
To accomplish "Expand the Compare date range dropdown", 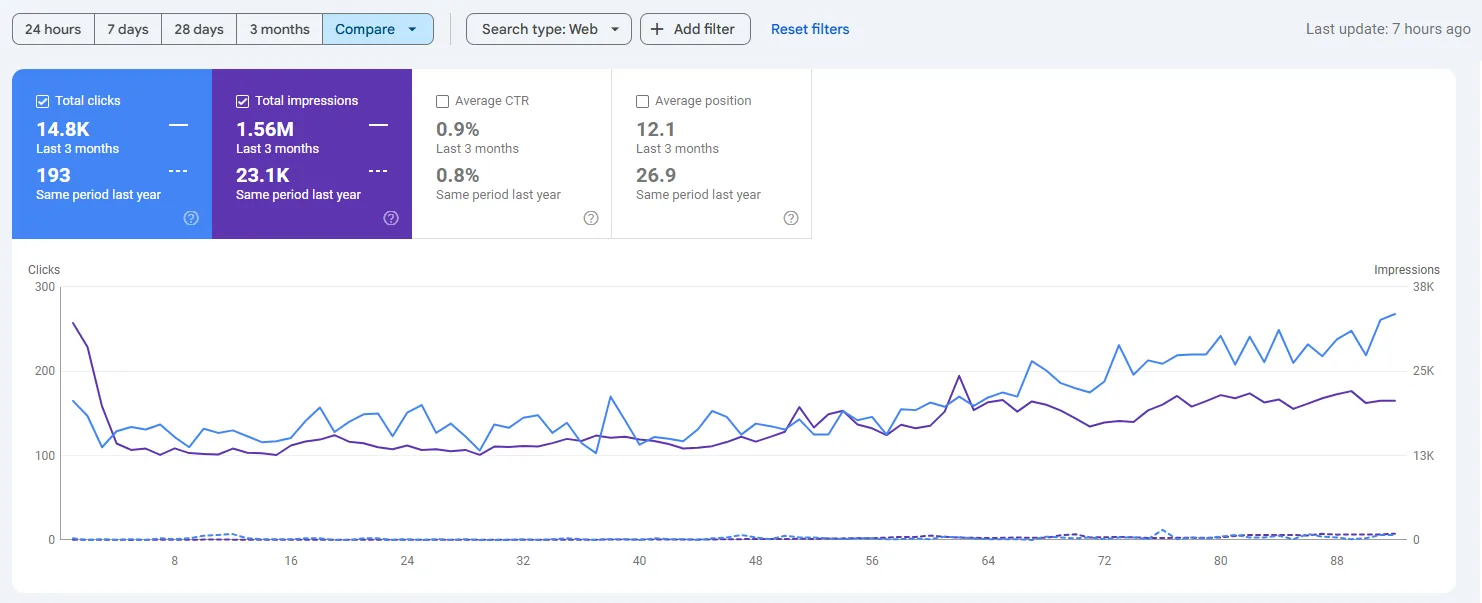I will [377, 29].
